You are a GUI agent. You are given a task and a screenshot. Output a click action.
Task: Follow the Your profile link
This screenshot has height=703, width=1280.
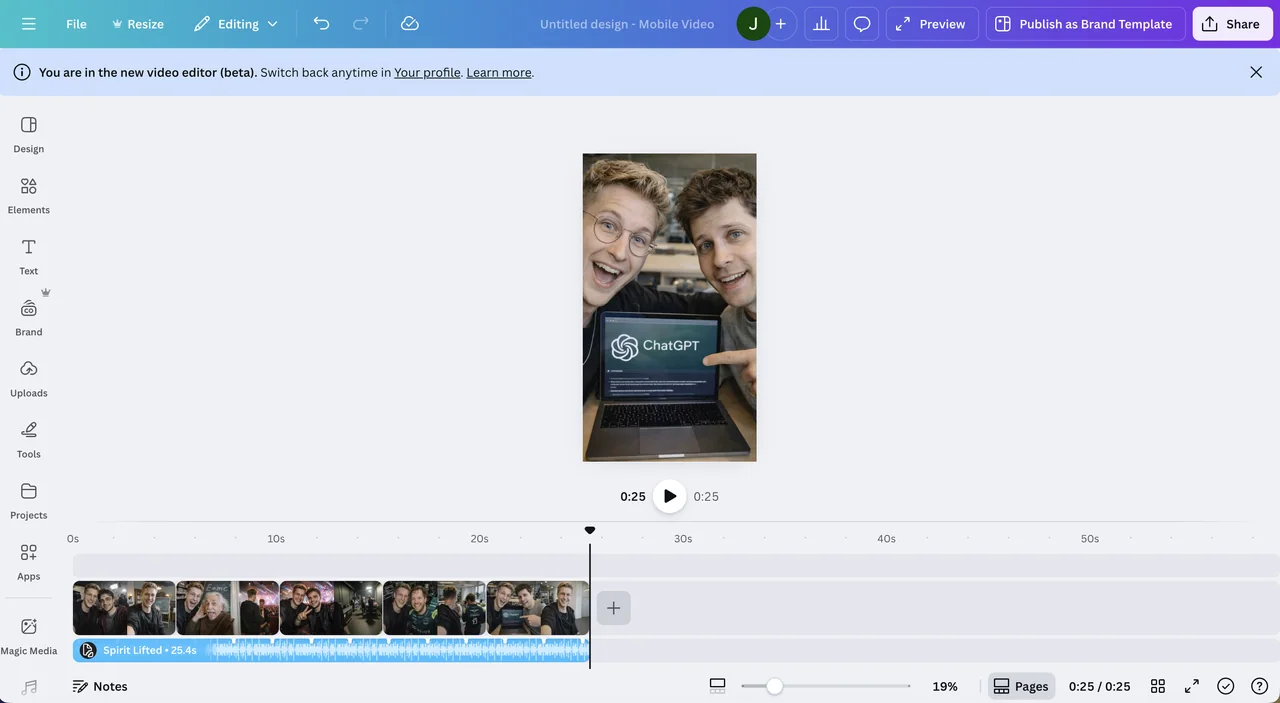tap(427, 72)
